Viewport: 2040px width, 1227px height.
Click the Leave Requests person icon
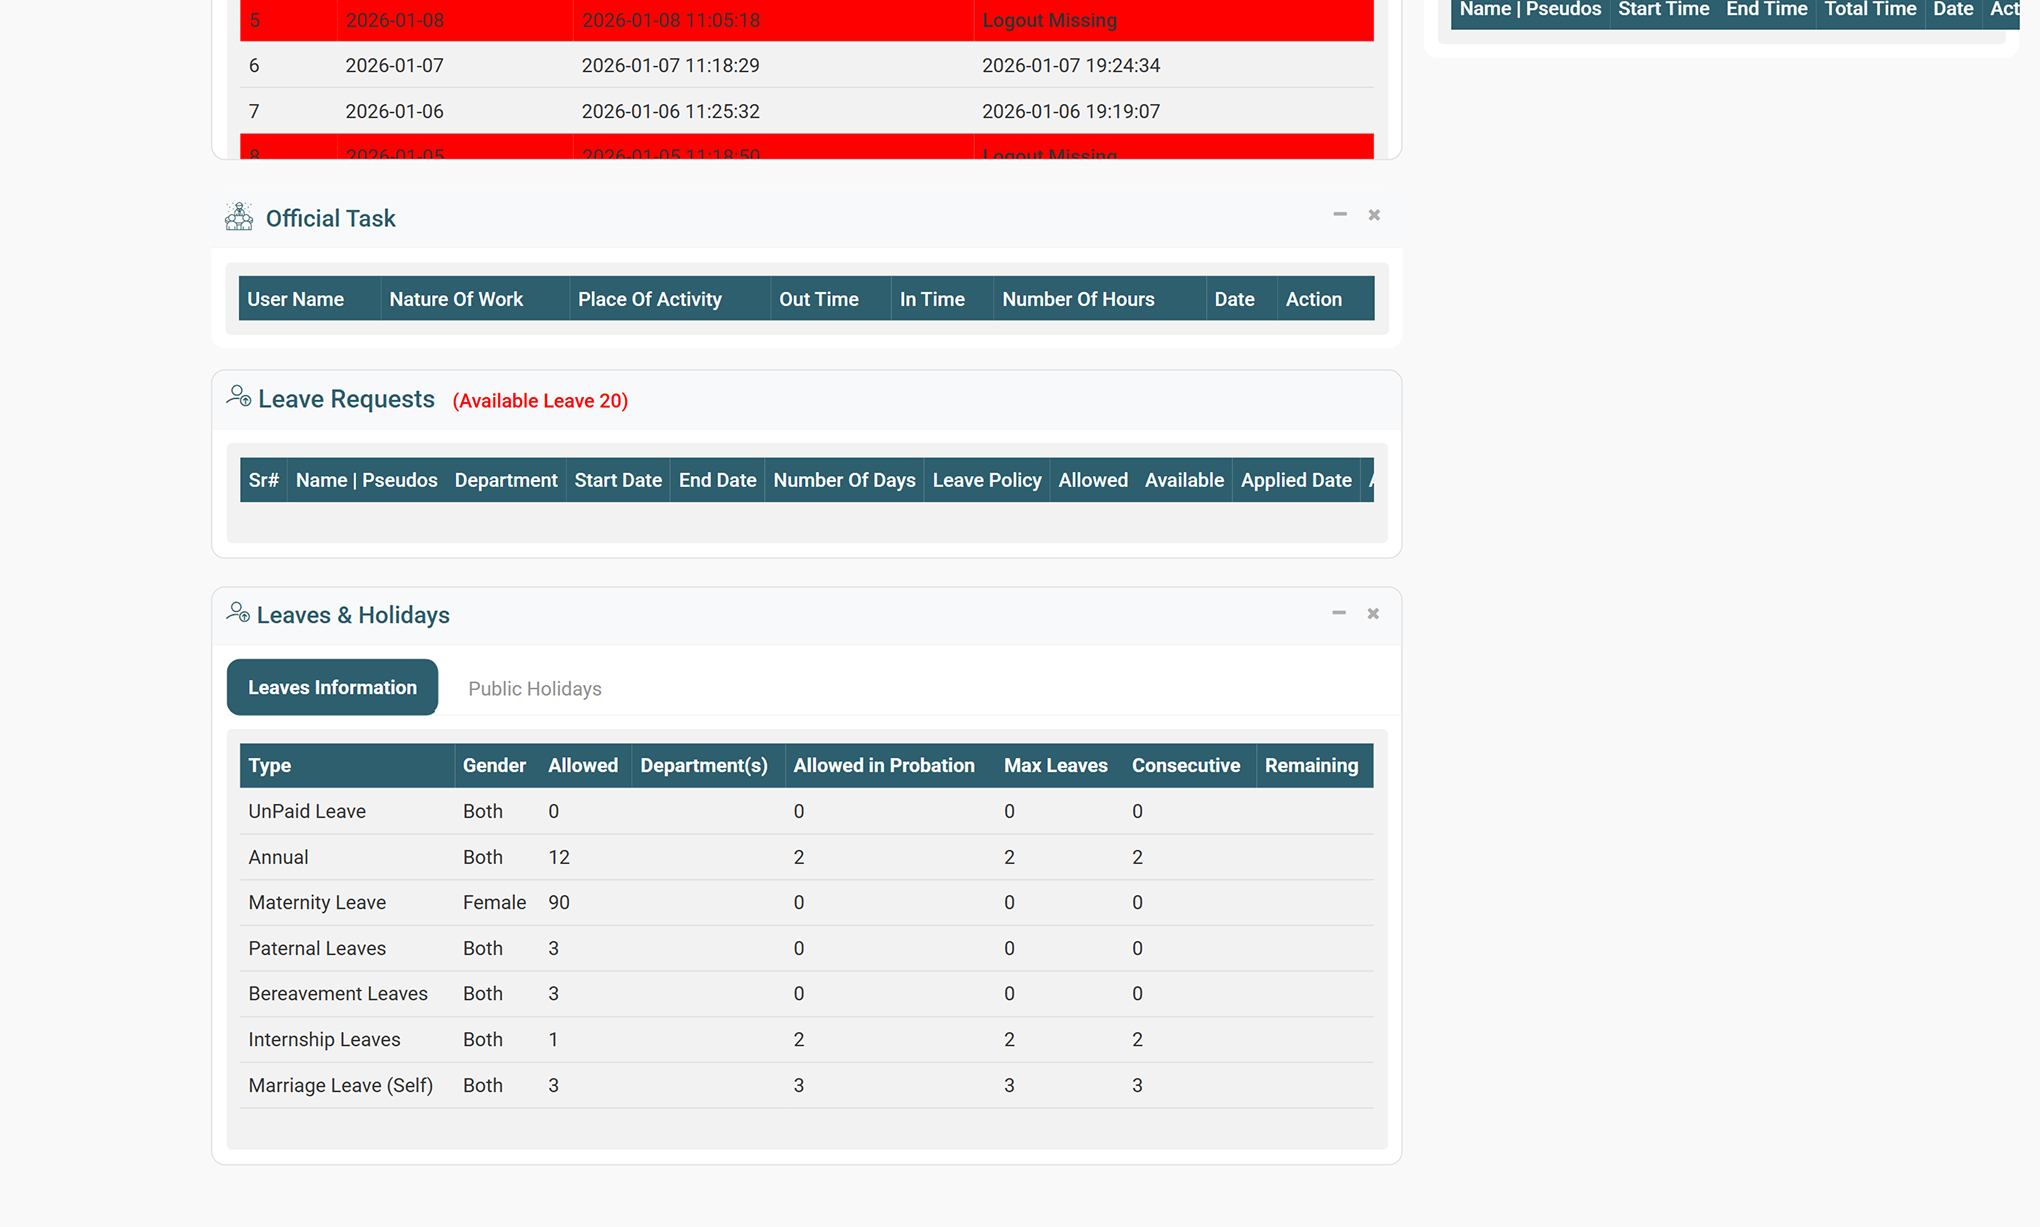coord(238,397)
